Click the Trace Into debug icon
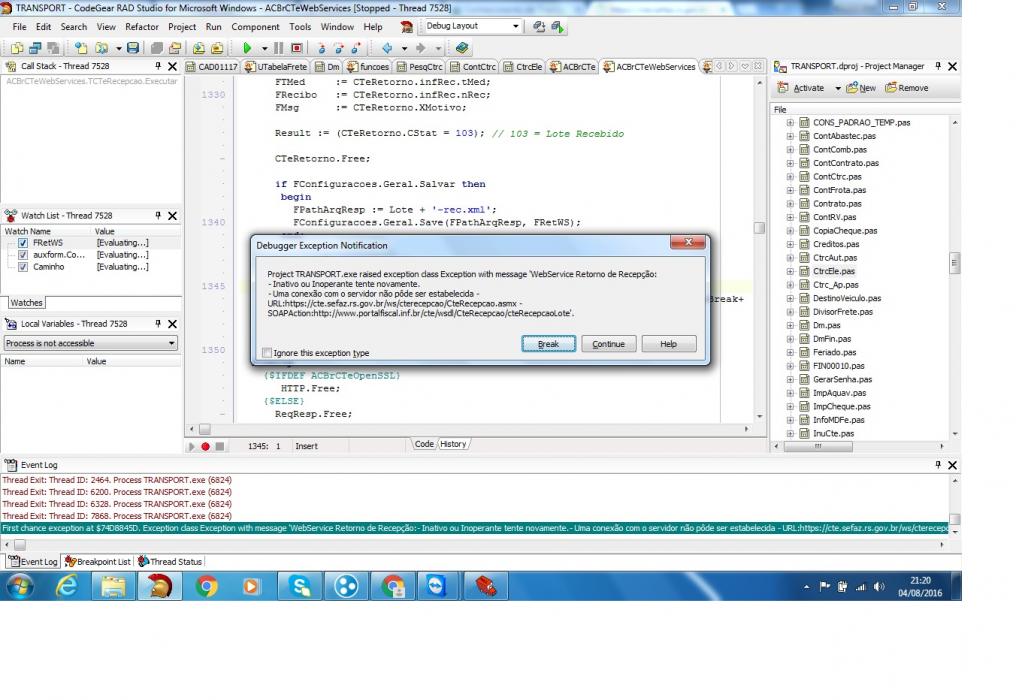 (x=321, y=48)
